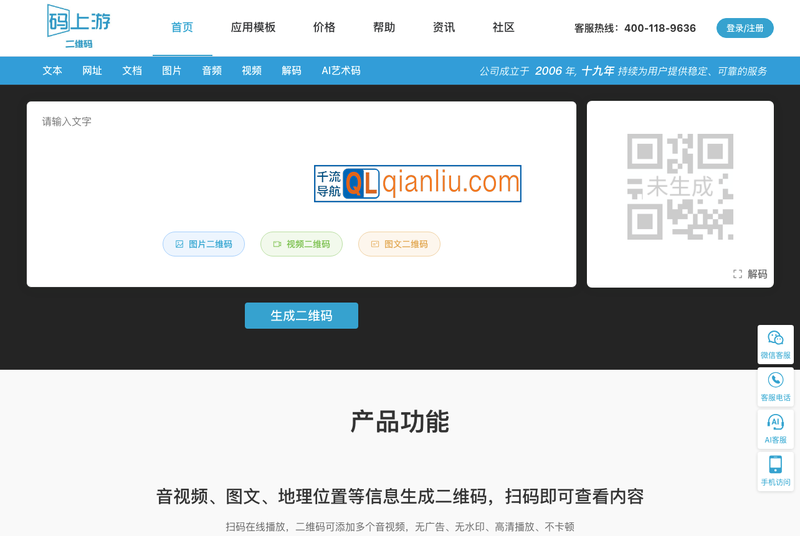Select the 文档 QR type tab
800x536 pixels.
pyautogui.click(x=132, y=71)
